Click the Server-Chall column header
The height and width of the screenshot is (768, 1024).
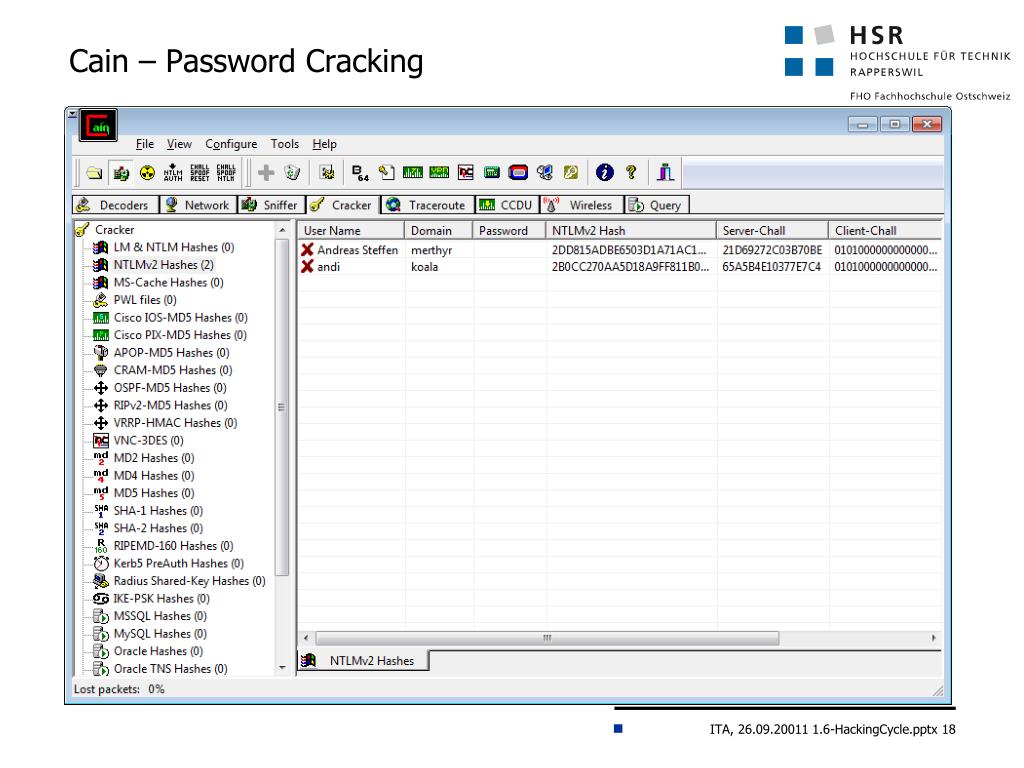[773, 231]
